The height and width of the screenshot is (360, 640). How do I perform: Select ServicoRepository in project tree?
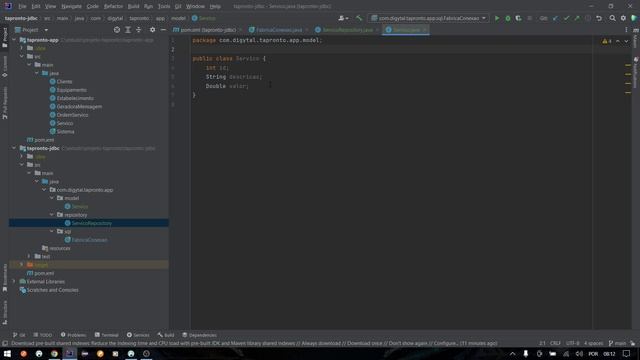tap(91, 223)
